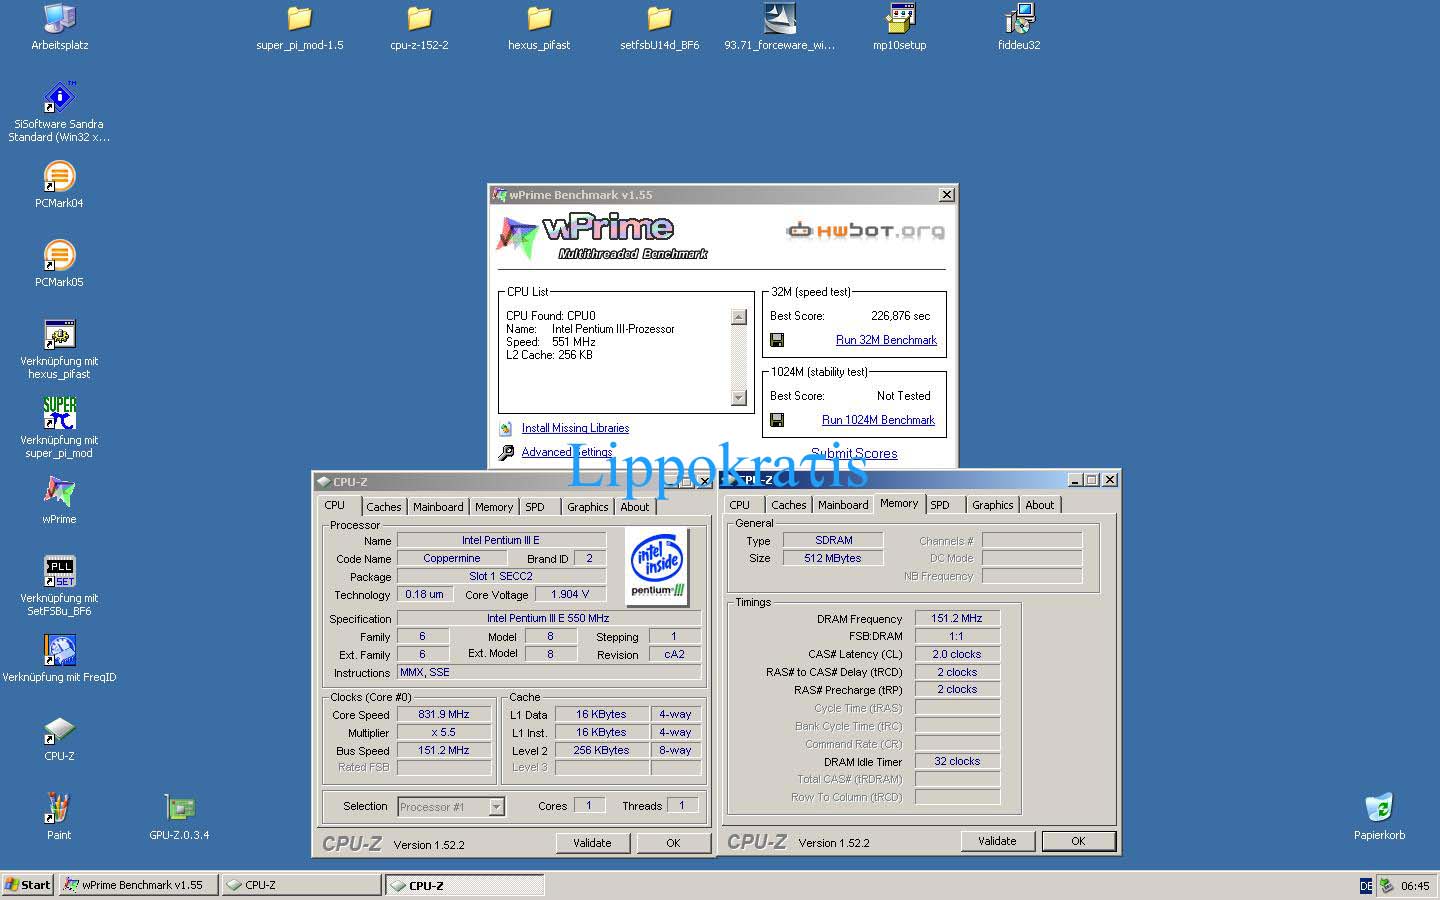1440x900 pixels.
Task: Click the Specification Intel Pentium III E field
Action: (x=548, y=618)
